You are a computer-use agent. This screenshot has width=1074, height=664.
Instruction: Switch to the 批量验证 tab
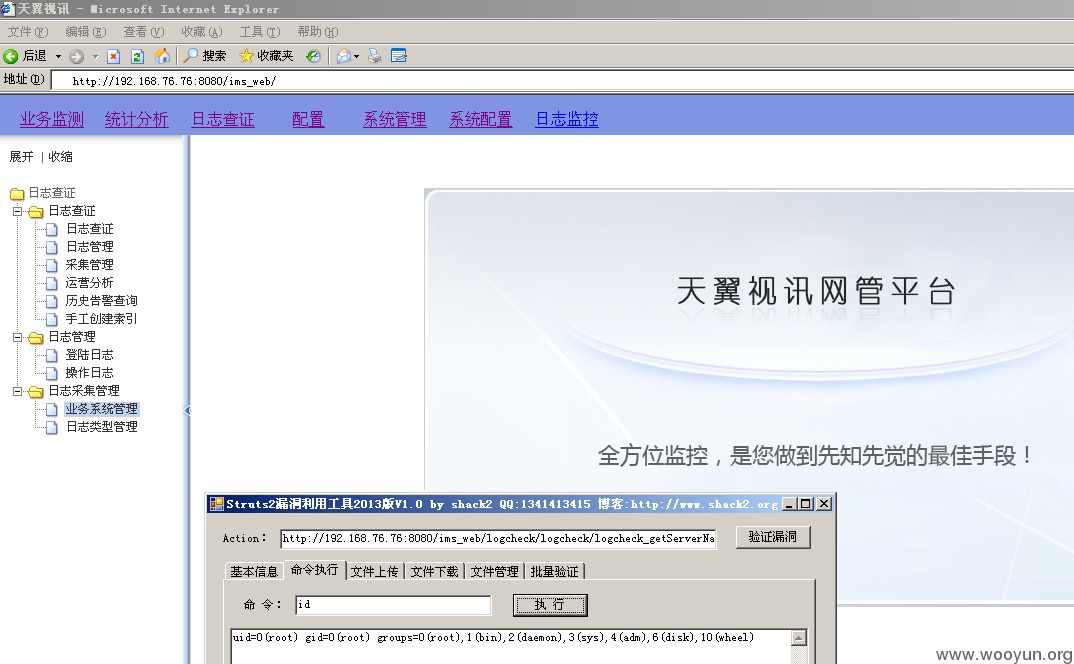point(554,571)
